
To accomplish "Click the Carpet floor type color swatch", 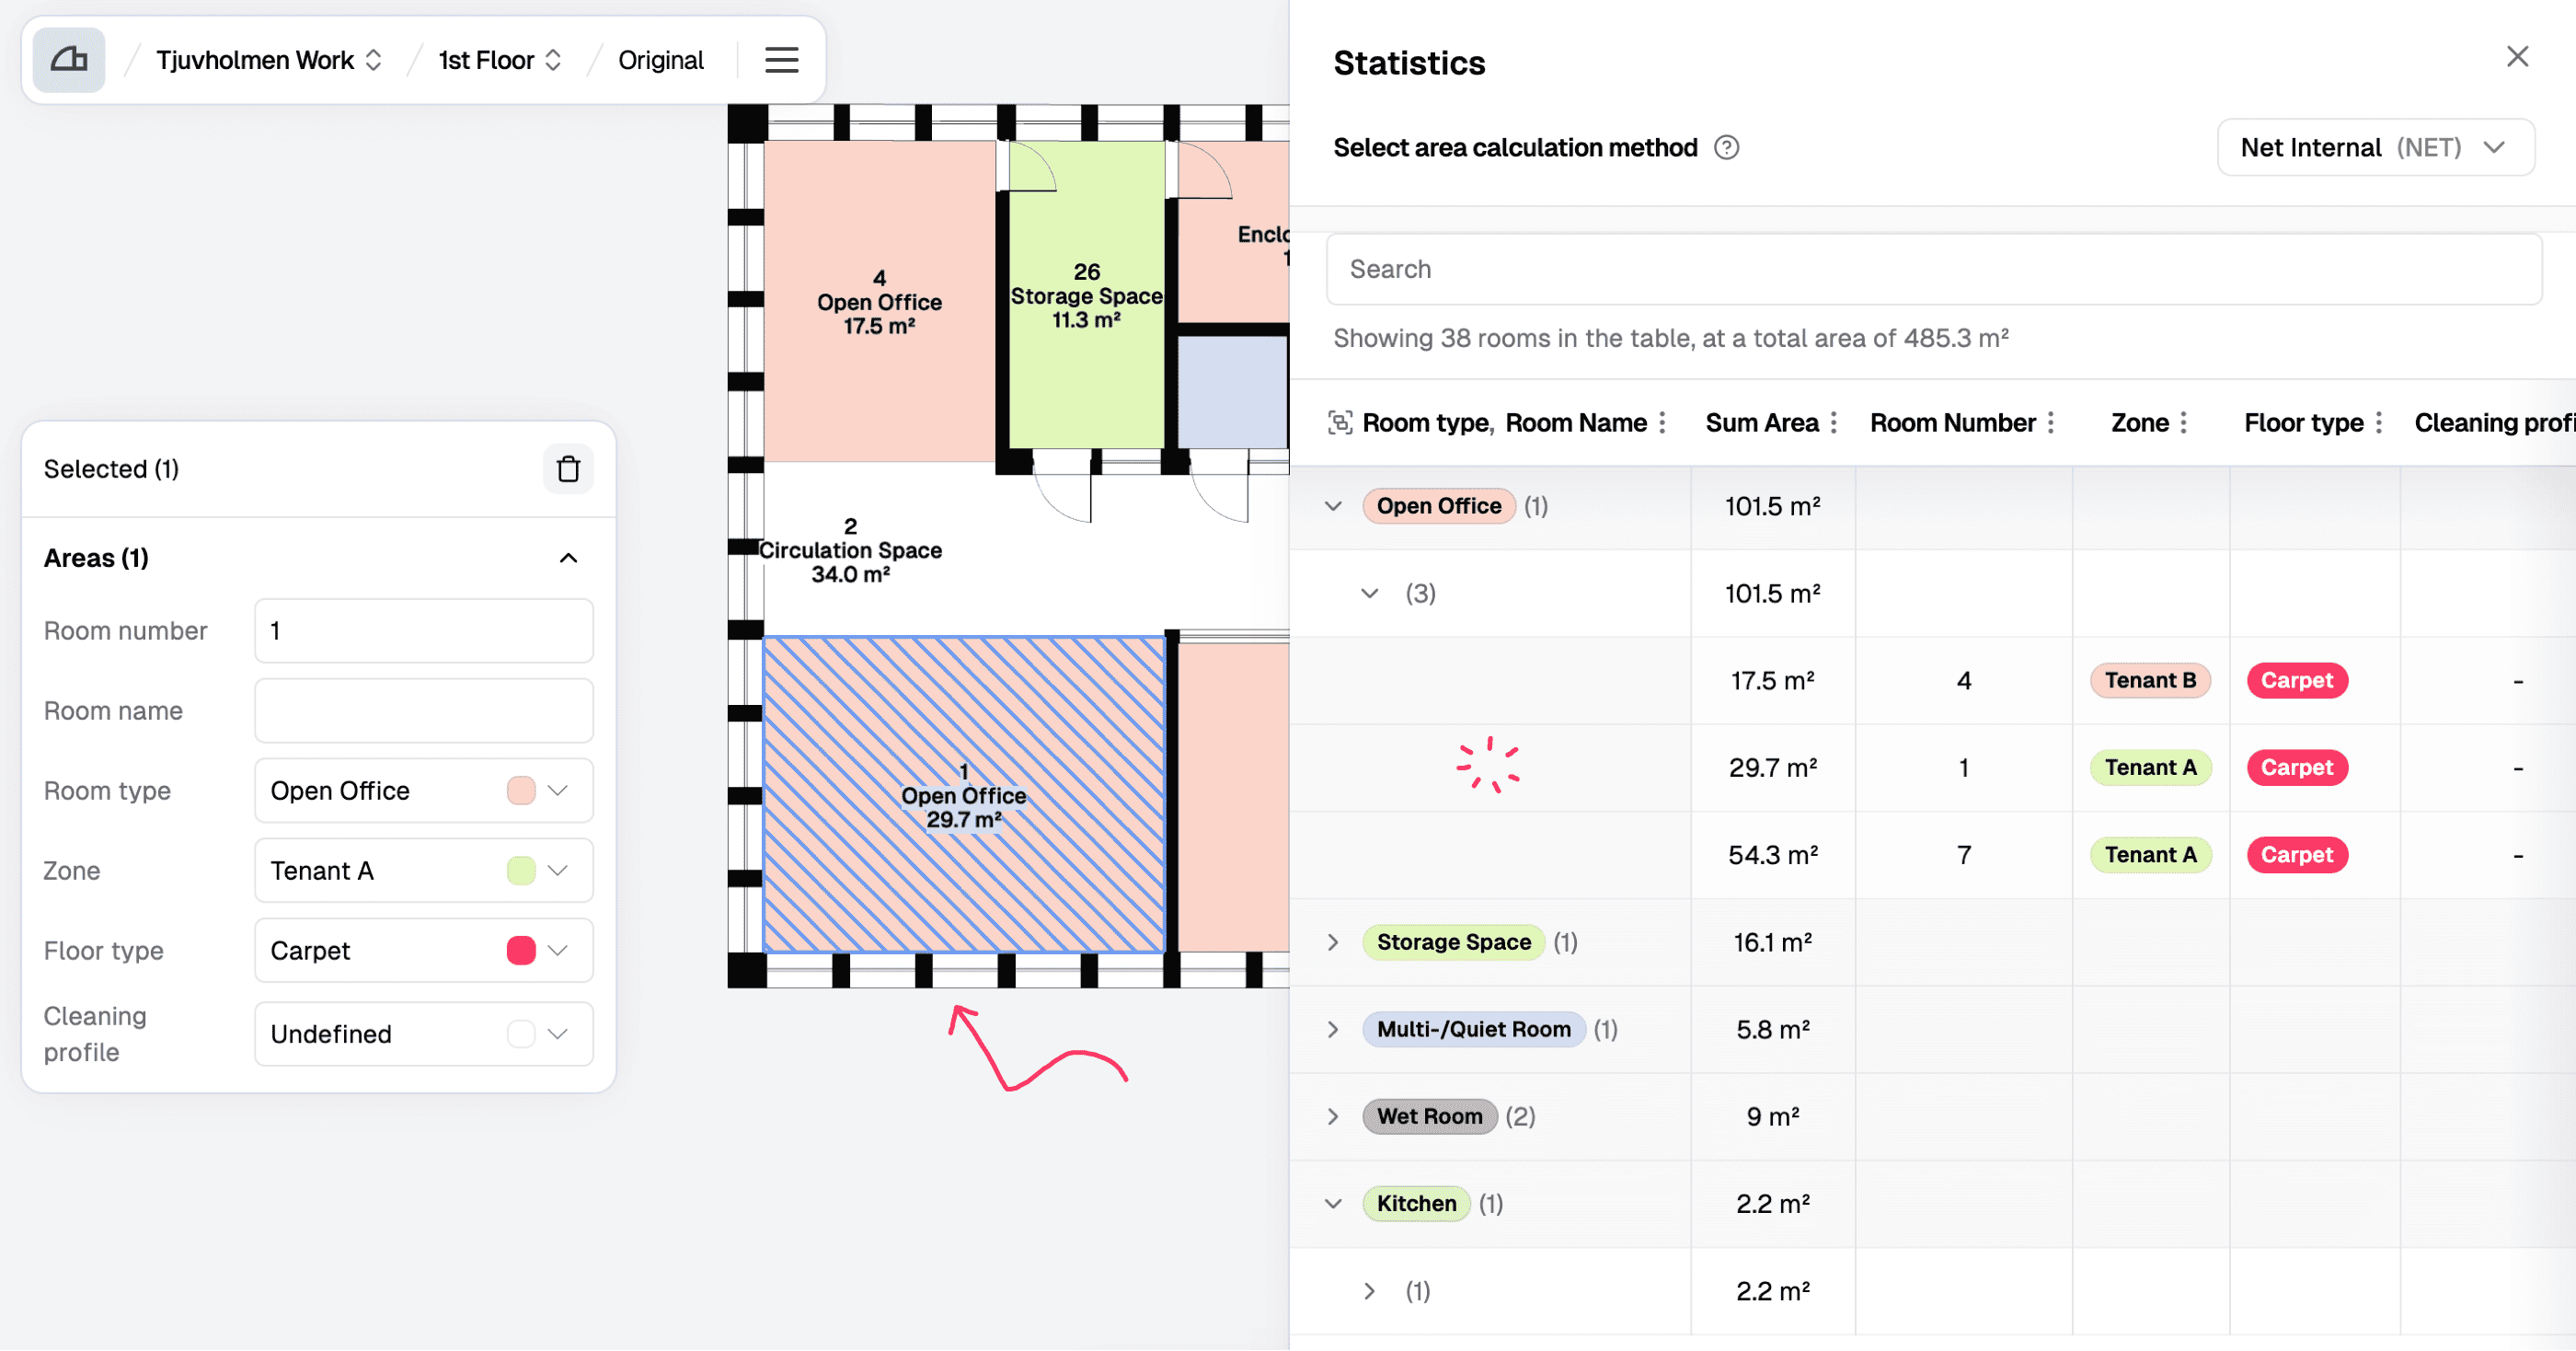I will click(x=521, y=951).
